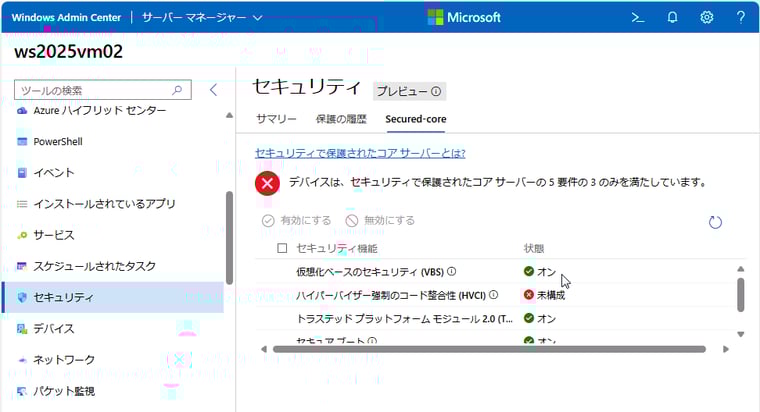The image size is (760, 412).
Task: Click the プレビュー info badge
Action: click(x=409, y=91)
